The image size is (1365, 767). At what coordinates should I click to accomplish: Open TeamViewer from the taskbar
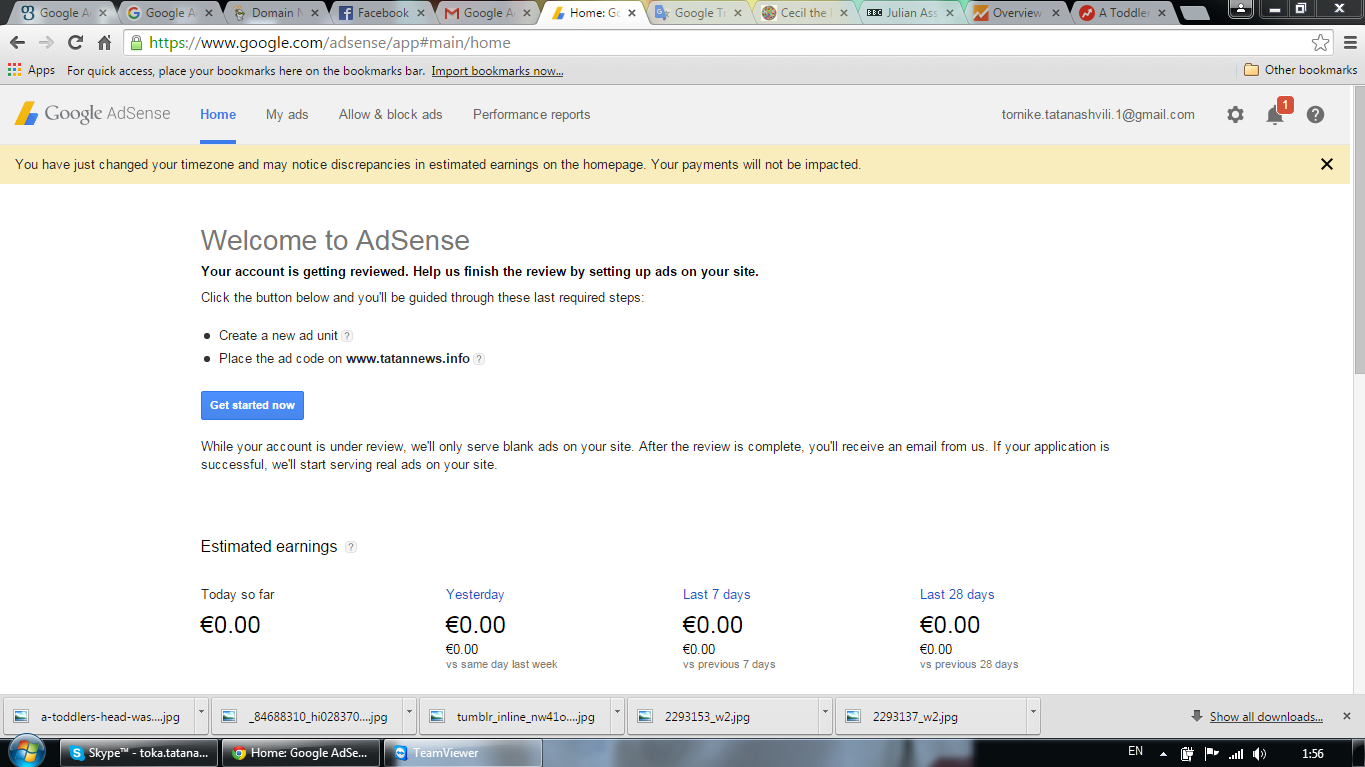tap(463, 753)
